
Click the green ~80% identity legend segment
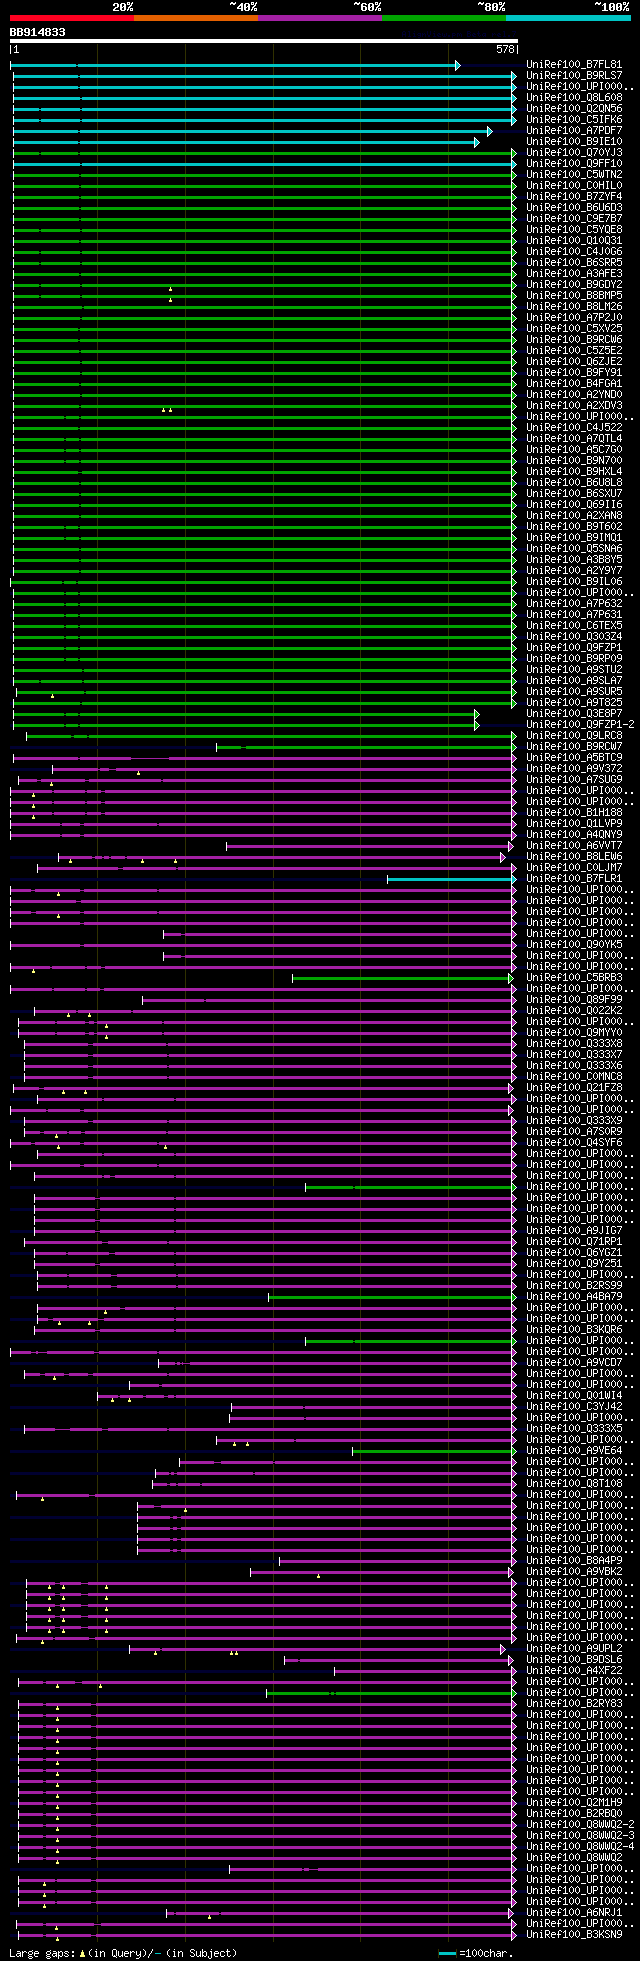(444, 18)
